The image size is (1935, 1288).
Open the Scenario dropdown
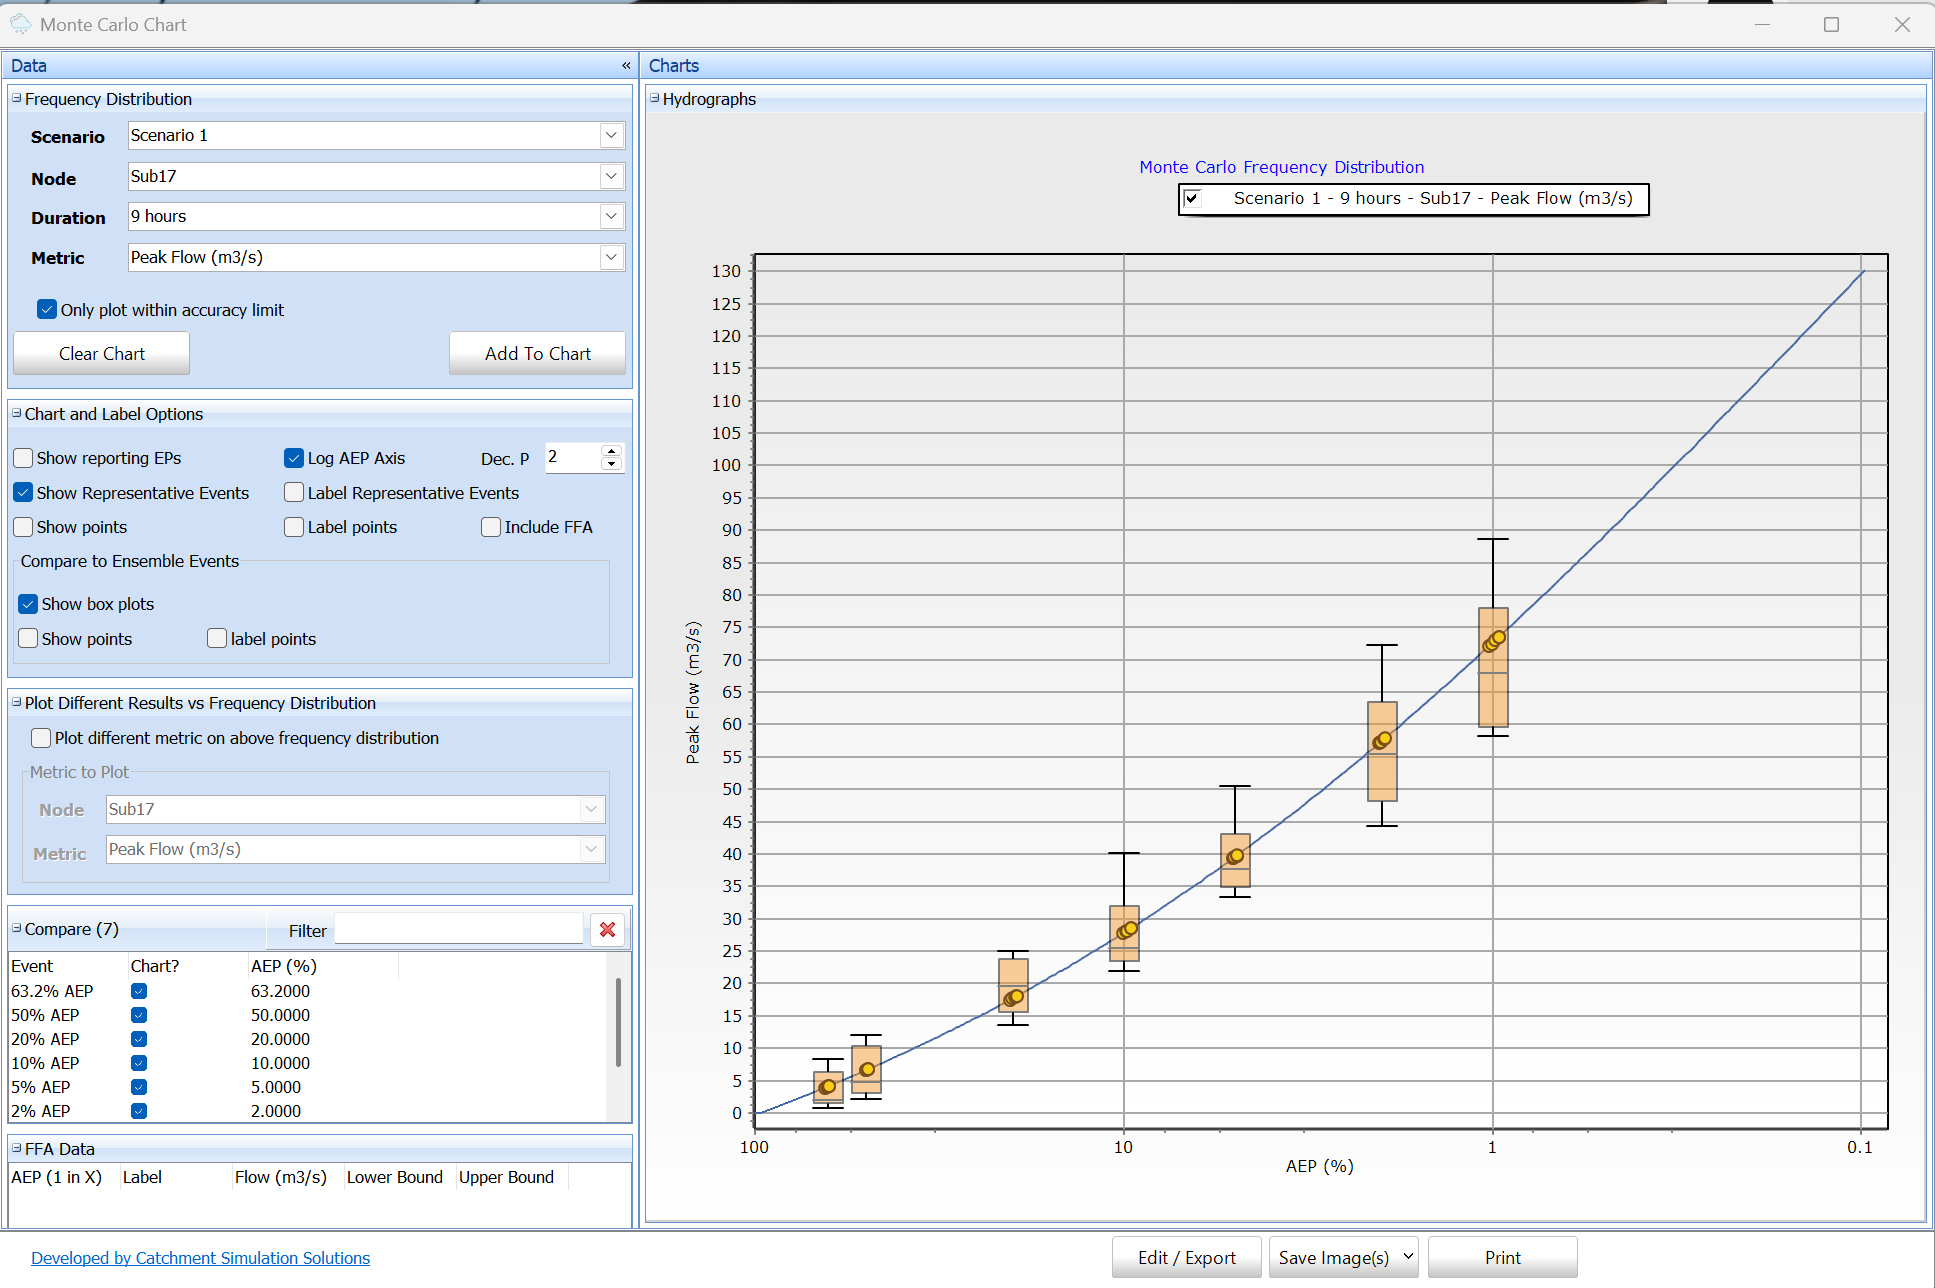pyautogui.click(x=611, y=136)
